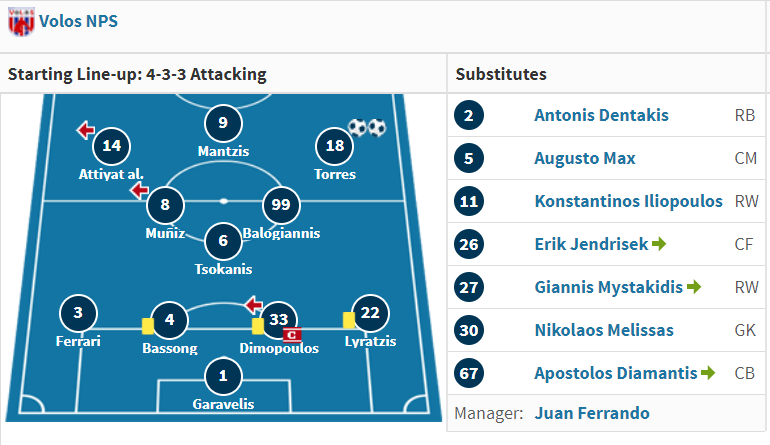
Task: Click the yellow card beside Lyratzis
Action: [349, 320]
